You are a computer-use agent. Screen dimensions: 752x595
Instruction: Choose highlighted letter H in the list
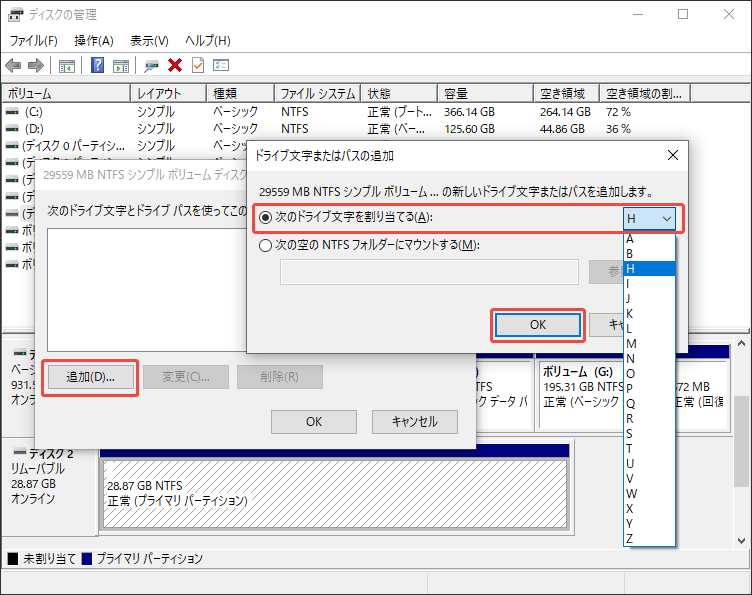[x=649, y=268]
